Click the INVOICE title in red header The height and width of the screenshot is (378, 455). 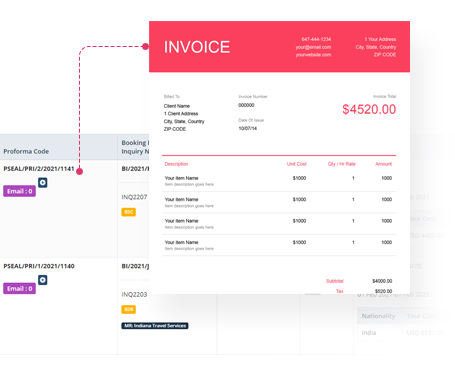(197, 47)
